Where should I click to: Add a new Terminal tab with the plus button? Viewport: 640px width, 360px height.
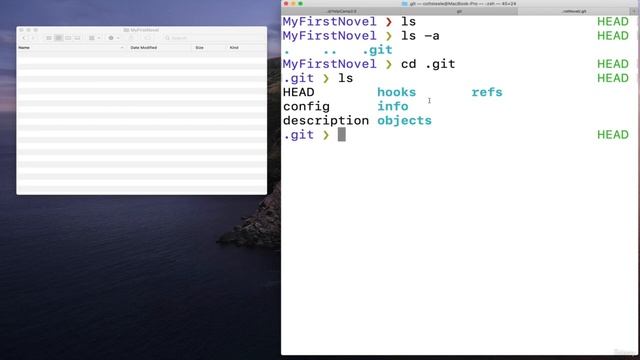[x=634, y=11]
